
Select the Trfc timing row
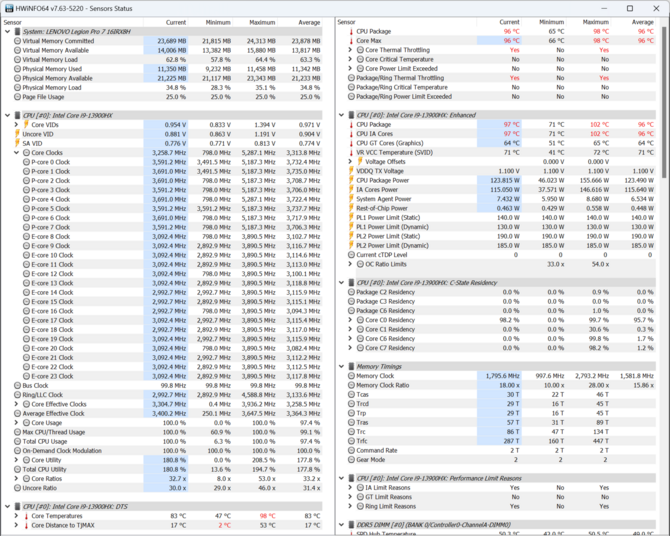point(501,441)
